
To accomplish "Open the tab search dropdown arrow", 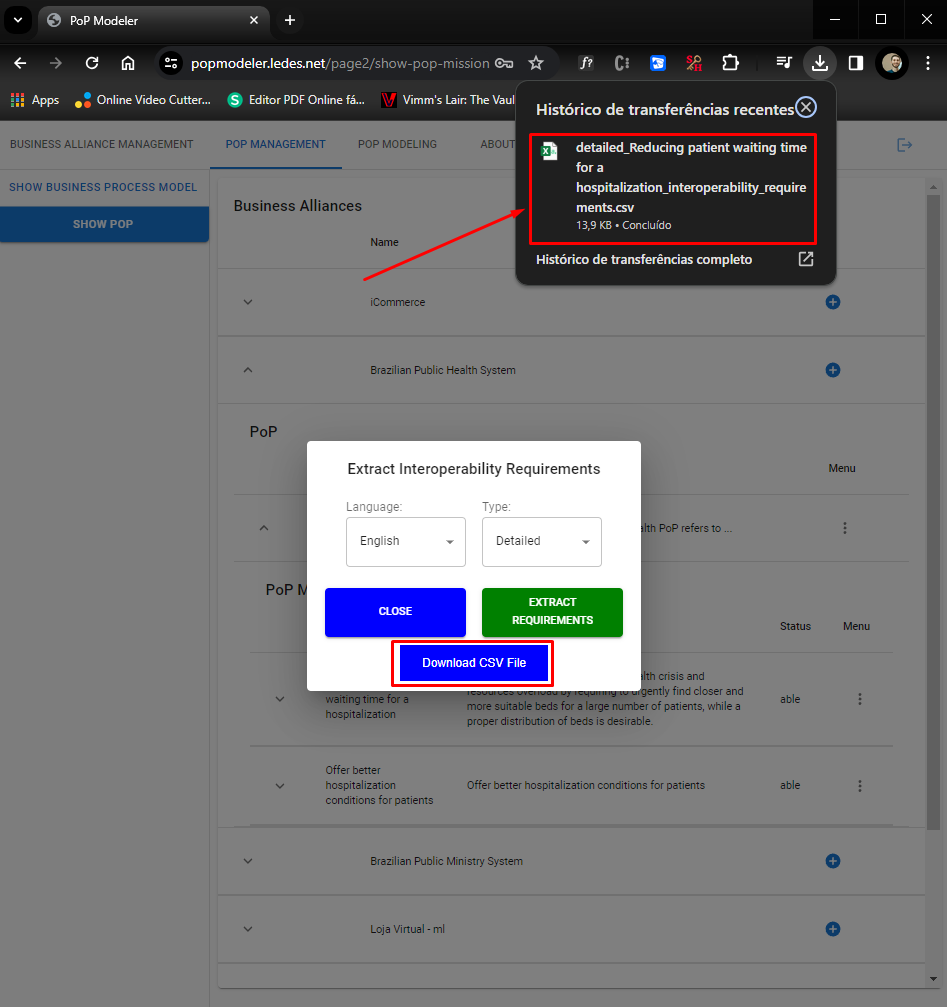I will (x=18, y=20).
